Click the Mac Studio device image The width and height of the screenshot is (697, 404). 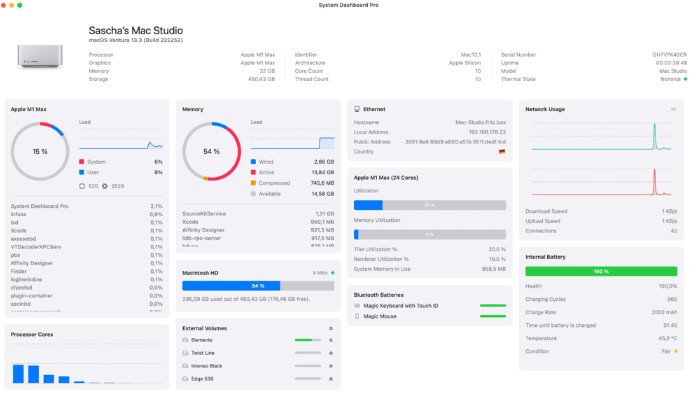pos(40,56)
